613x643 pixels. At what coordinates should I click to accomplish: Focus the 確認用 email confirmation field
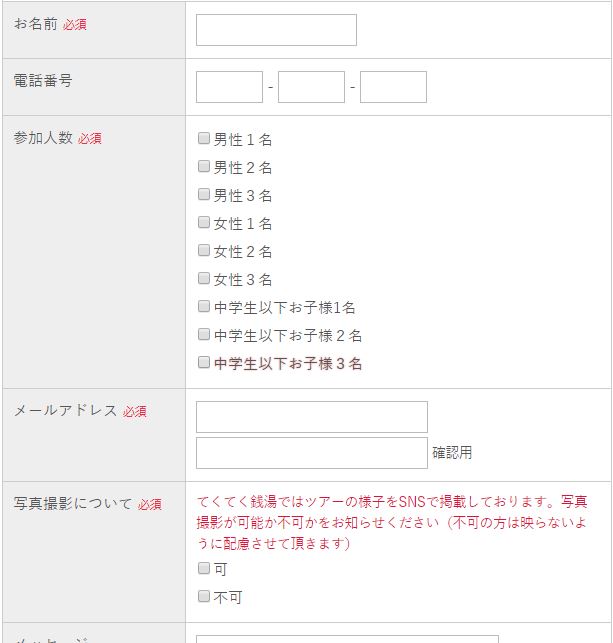tap(311, 453)
